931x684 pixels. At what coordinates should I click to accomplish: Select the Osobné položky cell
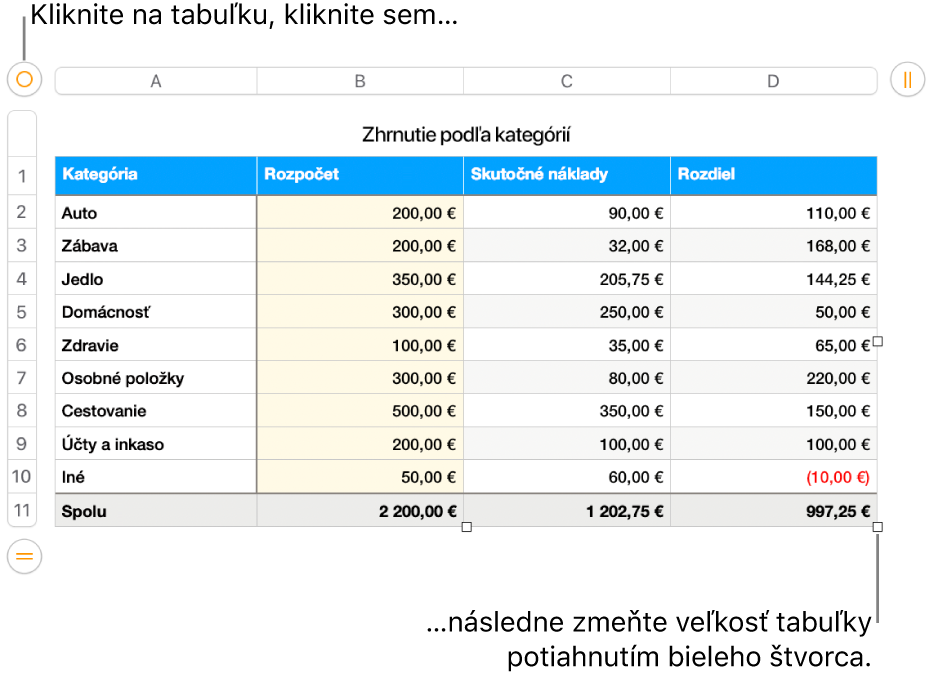[x=156, y=378]
